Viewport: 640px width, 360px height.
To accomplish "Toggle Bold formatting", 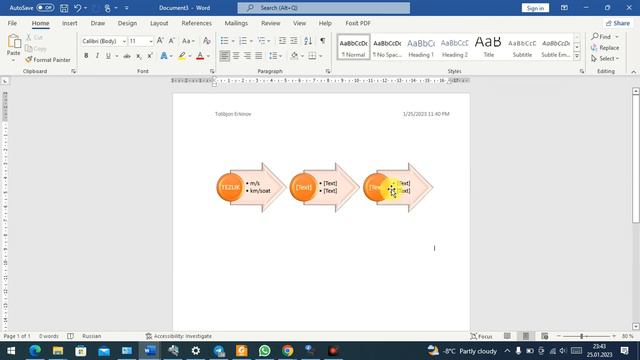I will click(x=86, y=56).
